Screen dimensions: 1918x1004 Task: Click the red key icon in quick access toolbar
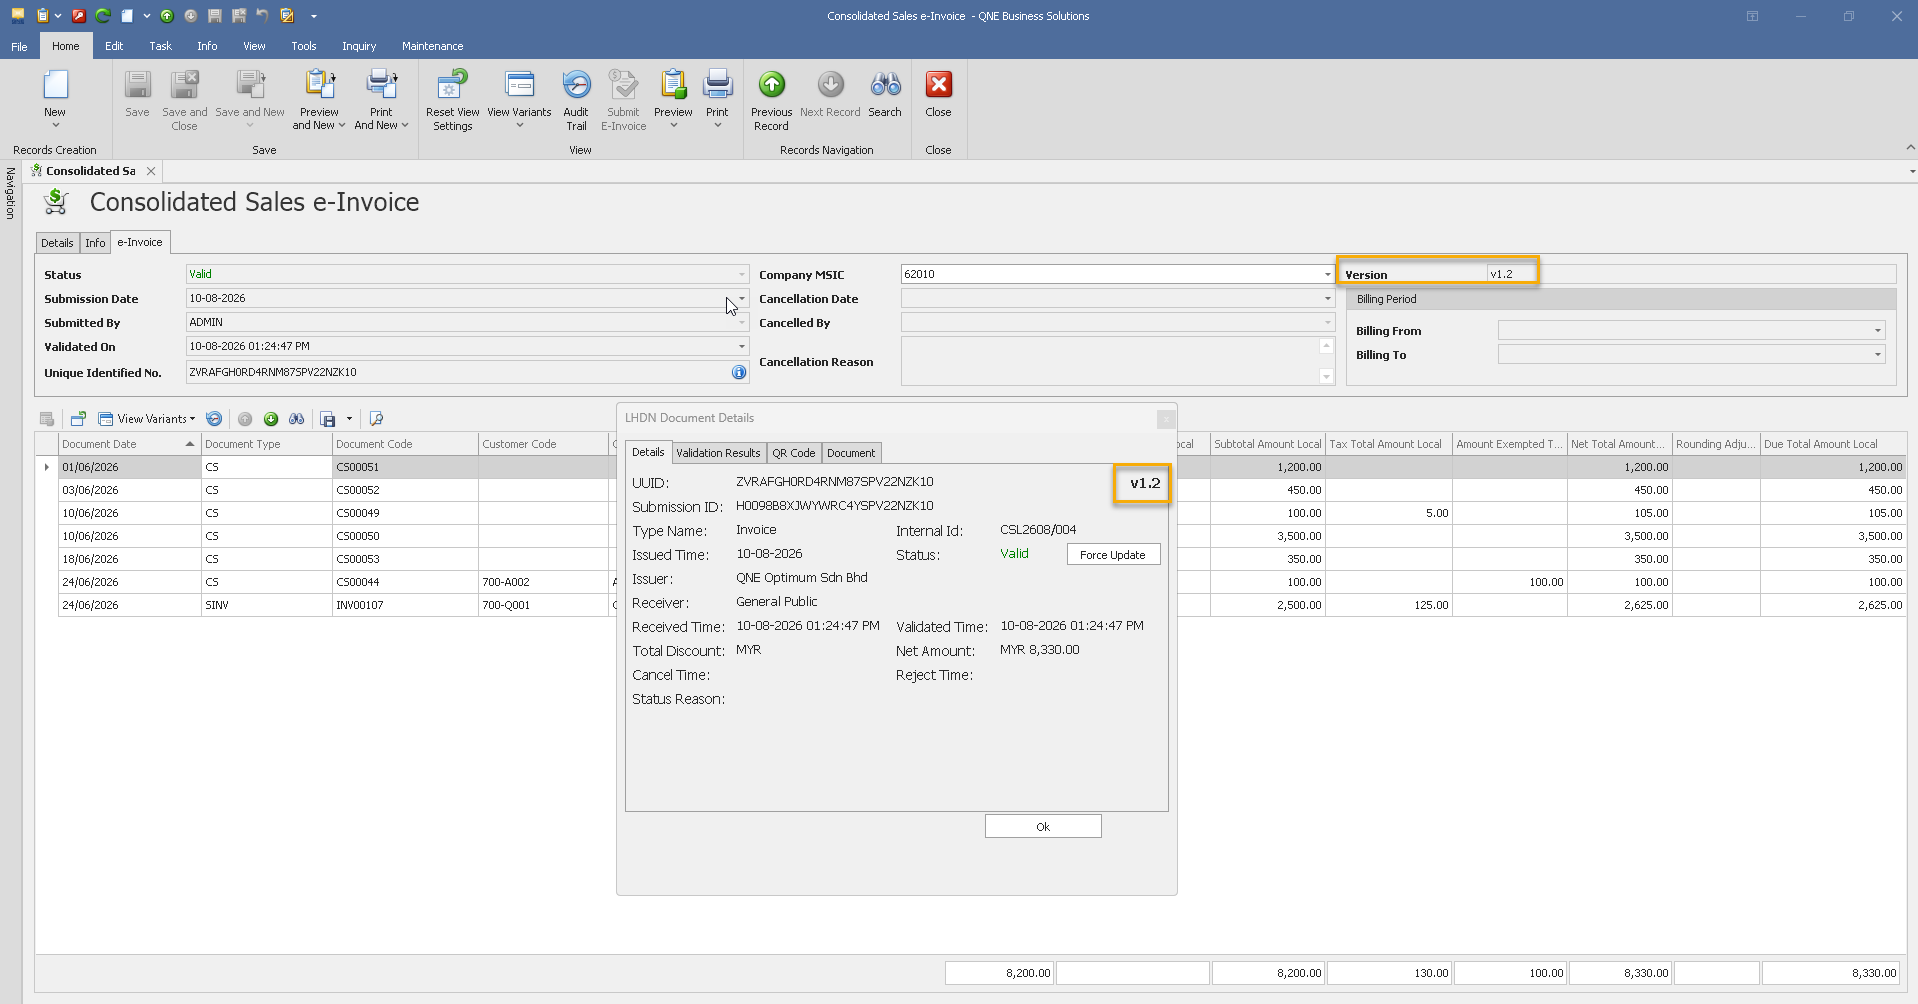(79, 16)
